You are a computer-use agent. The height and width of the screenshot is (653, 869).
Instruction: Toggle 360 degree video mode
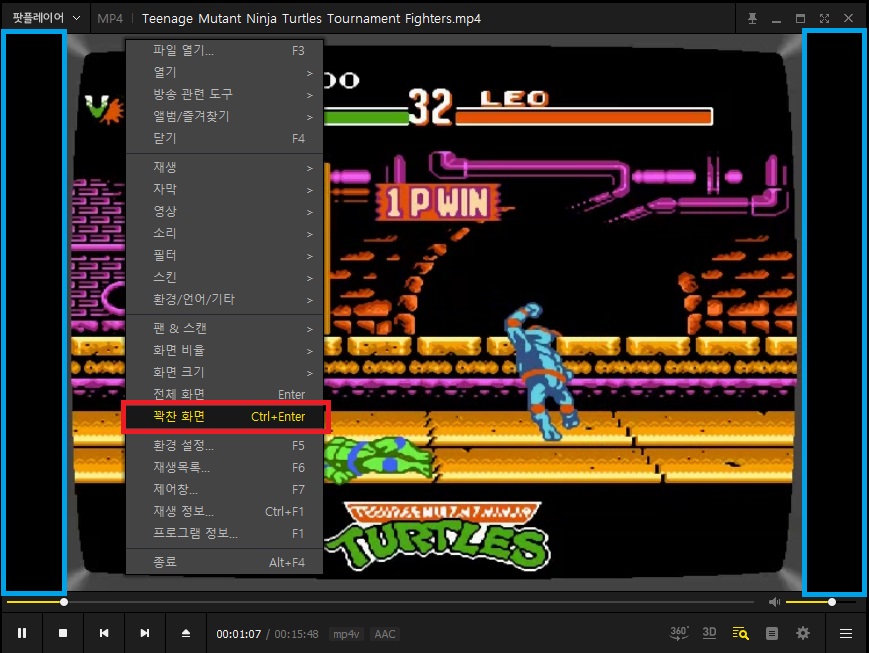pos(679,633)
